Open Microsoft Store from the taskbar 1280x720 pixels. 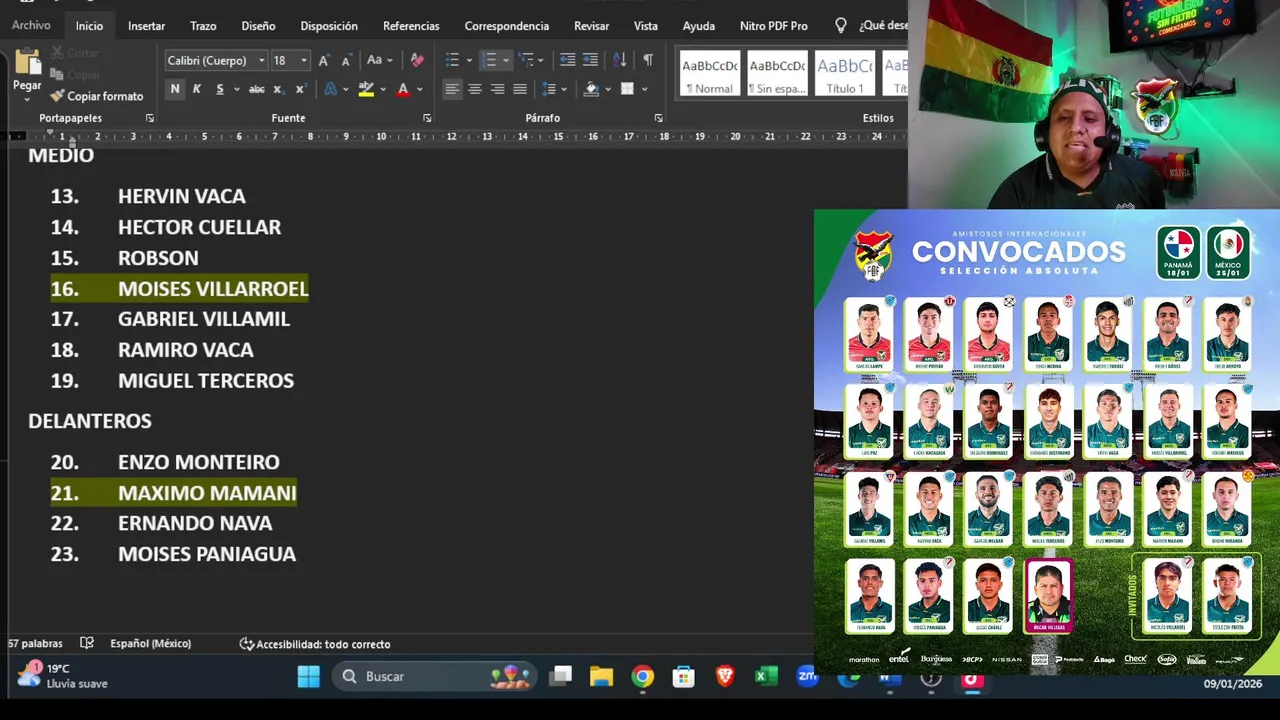coord(683,677)
